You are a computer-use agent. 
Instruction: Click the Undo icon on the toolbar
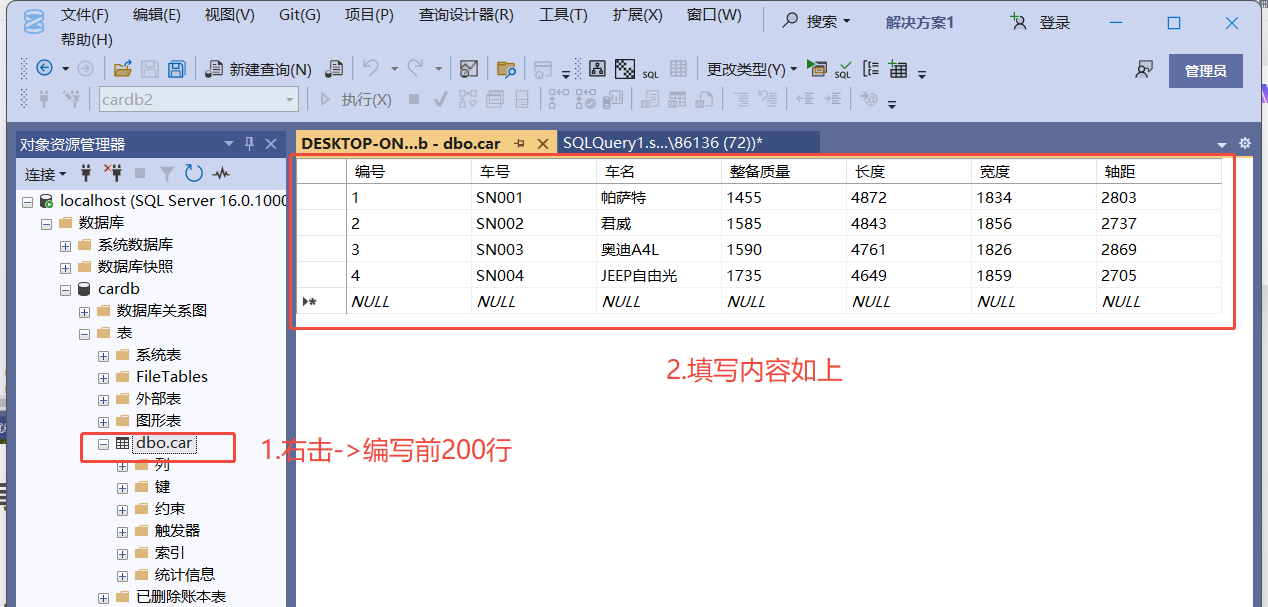(369, 68)
